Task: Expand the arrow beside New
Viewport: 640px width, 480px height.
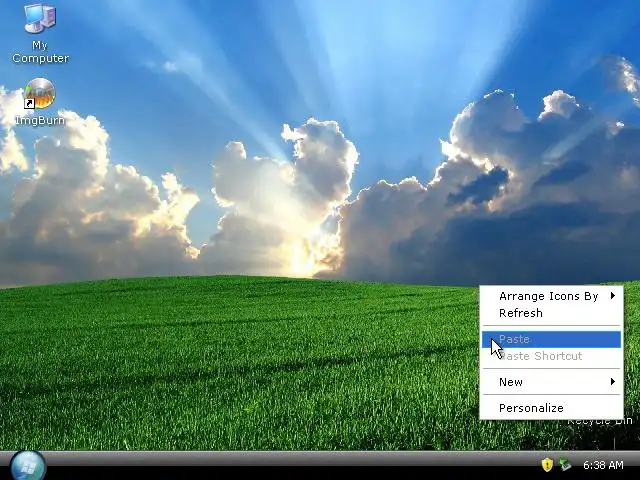Action: click(x=613, y=382)
